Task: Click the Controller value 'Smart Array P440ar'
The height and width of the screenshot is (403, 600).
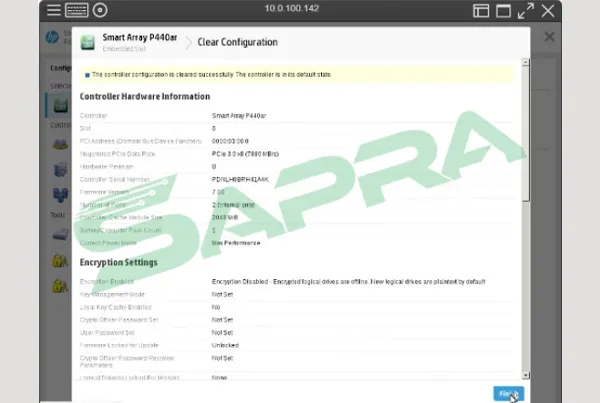Action: [x=239, y=116]
